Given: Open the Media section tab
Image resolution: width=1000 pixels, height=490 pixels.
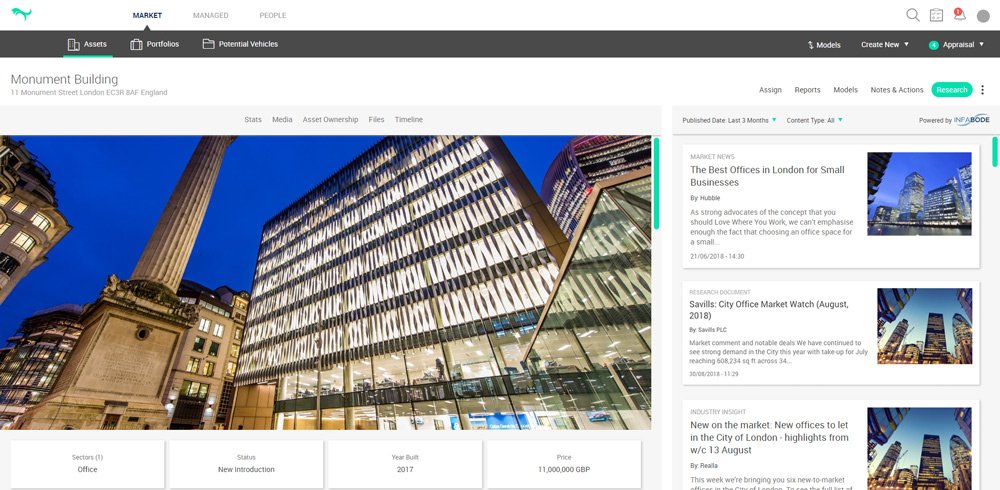Looking at the screenshot, I should [282, 120].
